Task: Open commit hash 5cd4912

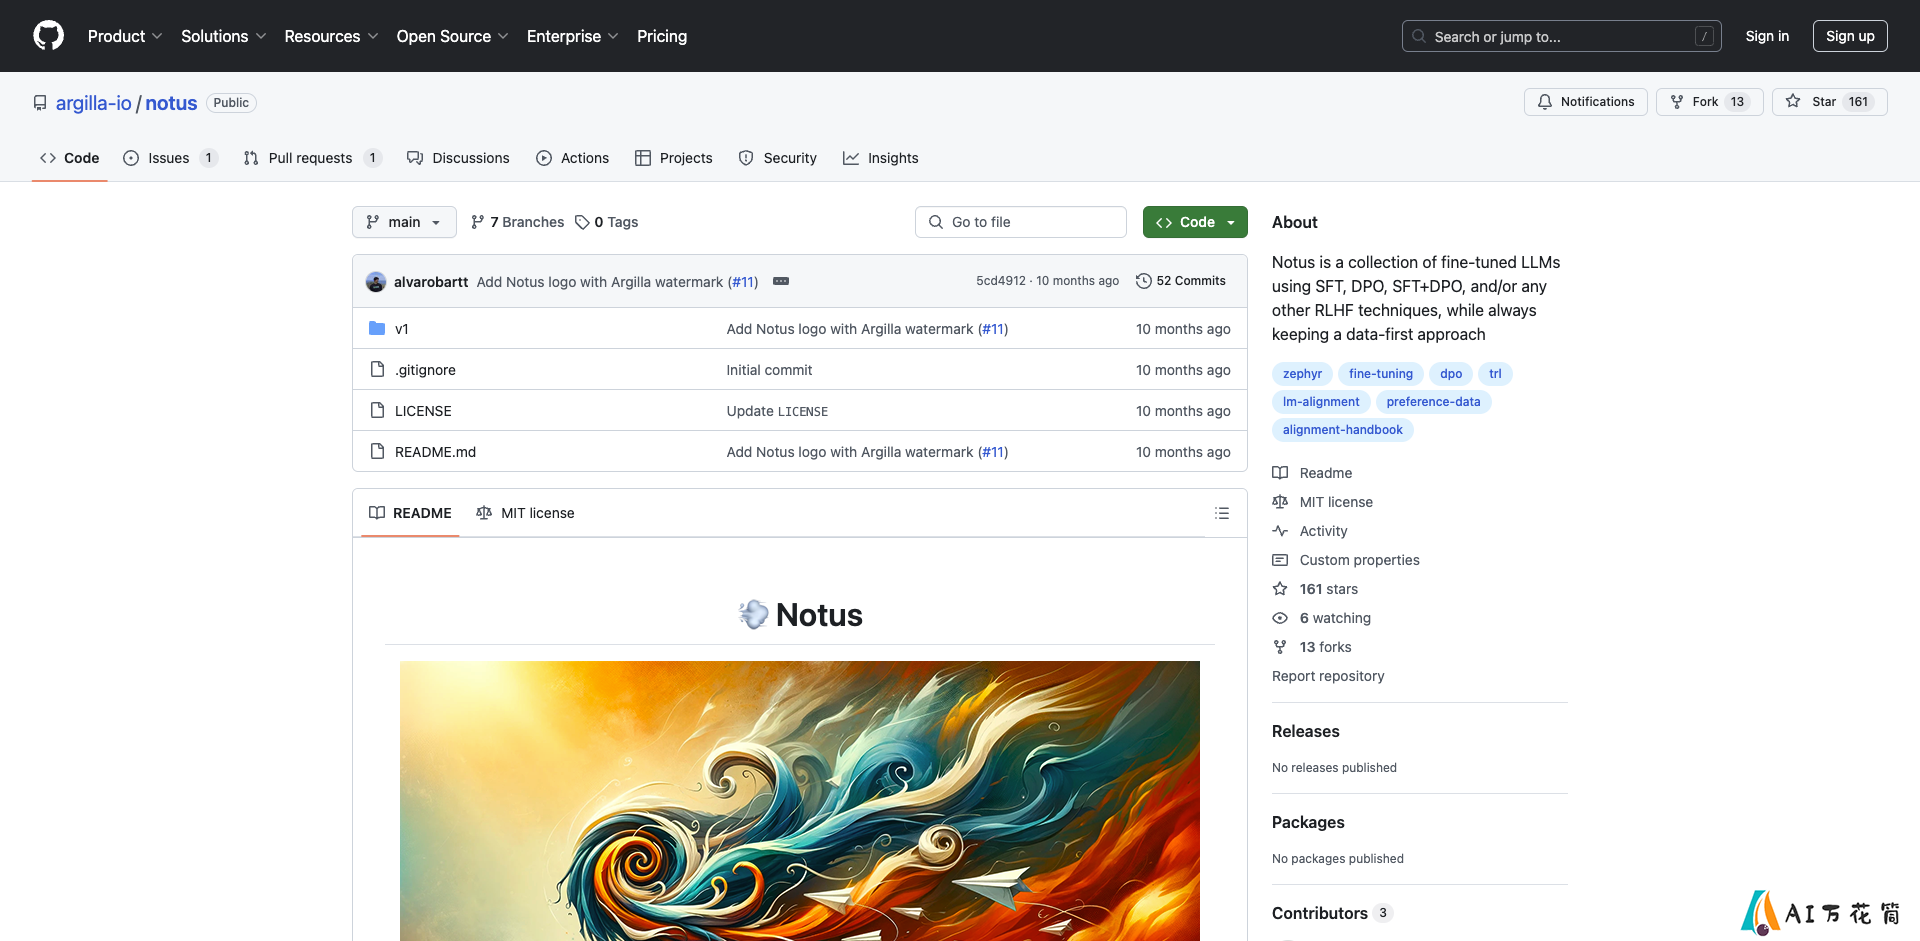Action: click(1001, 281)
